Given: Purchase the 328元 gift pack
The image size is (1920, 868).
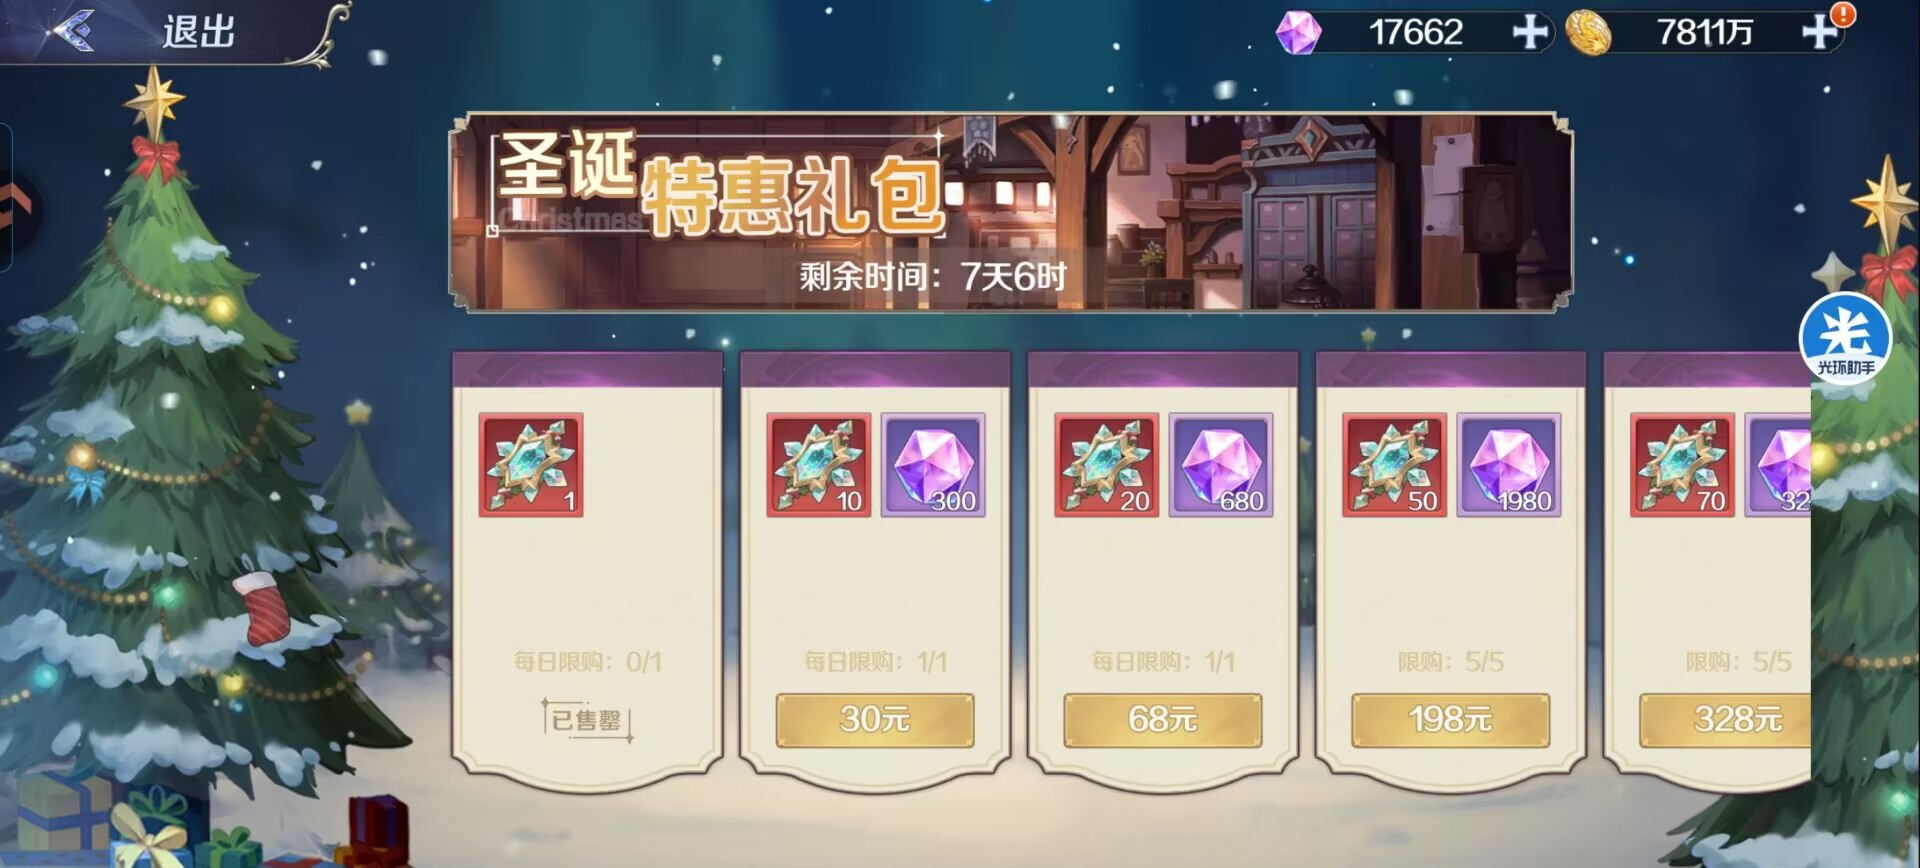Looking at the screenshot, I should pos(1725,719).
